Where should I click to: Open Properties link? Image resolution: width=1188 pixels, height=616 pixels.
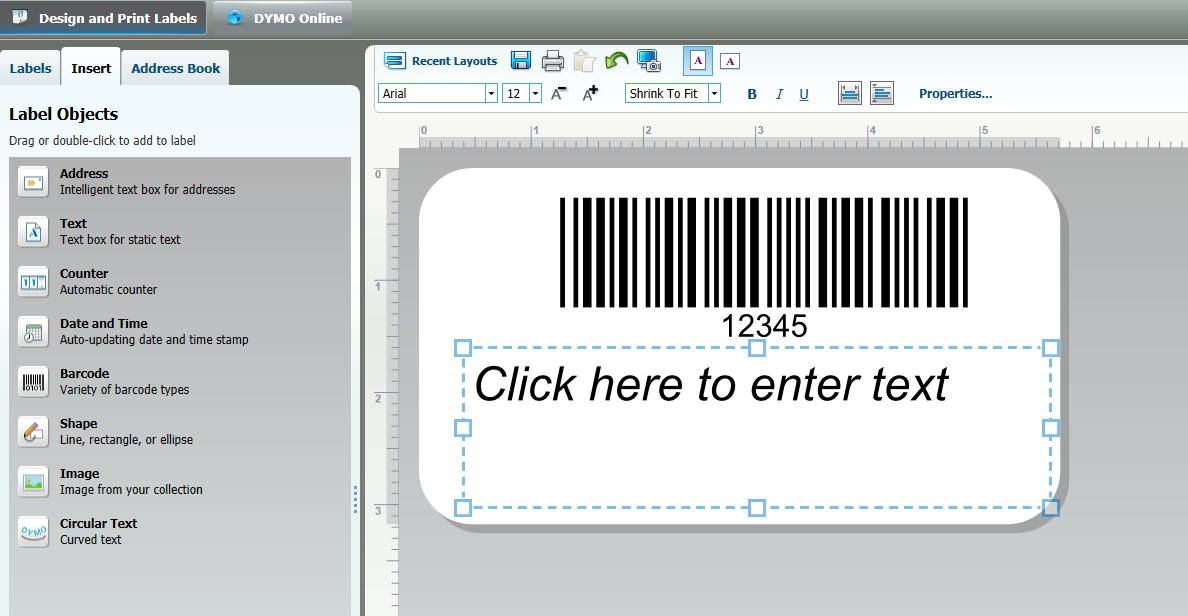click(955, 93)
